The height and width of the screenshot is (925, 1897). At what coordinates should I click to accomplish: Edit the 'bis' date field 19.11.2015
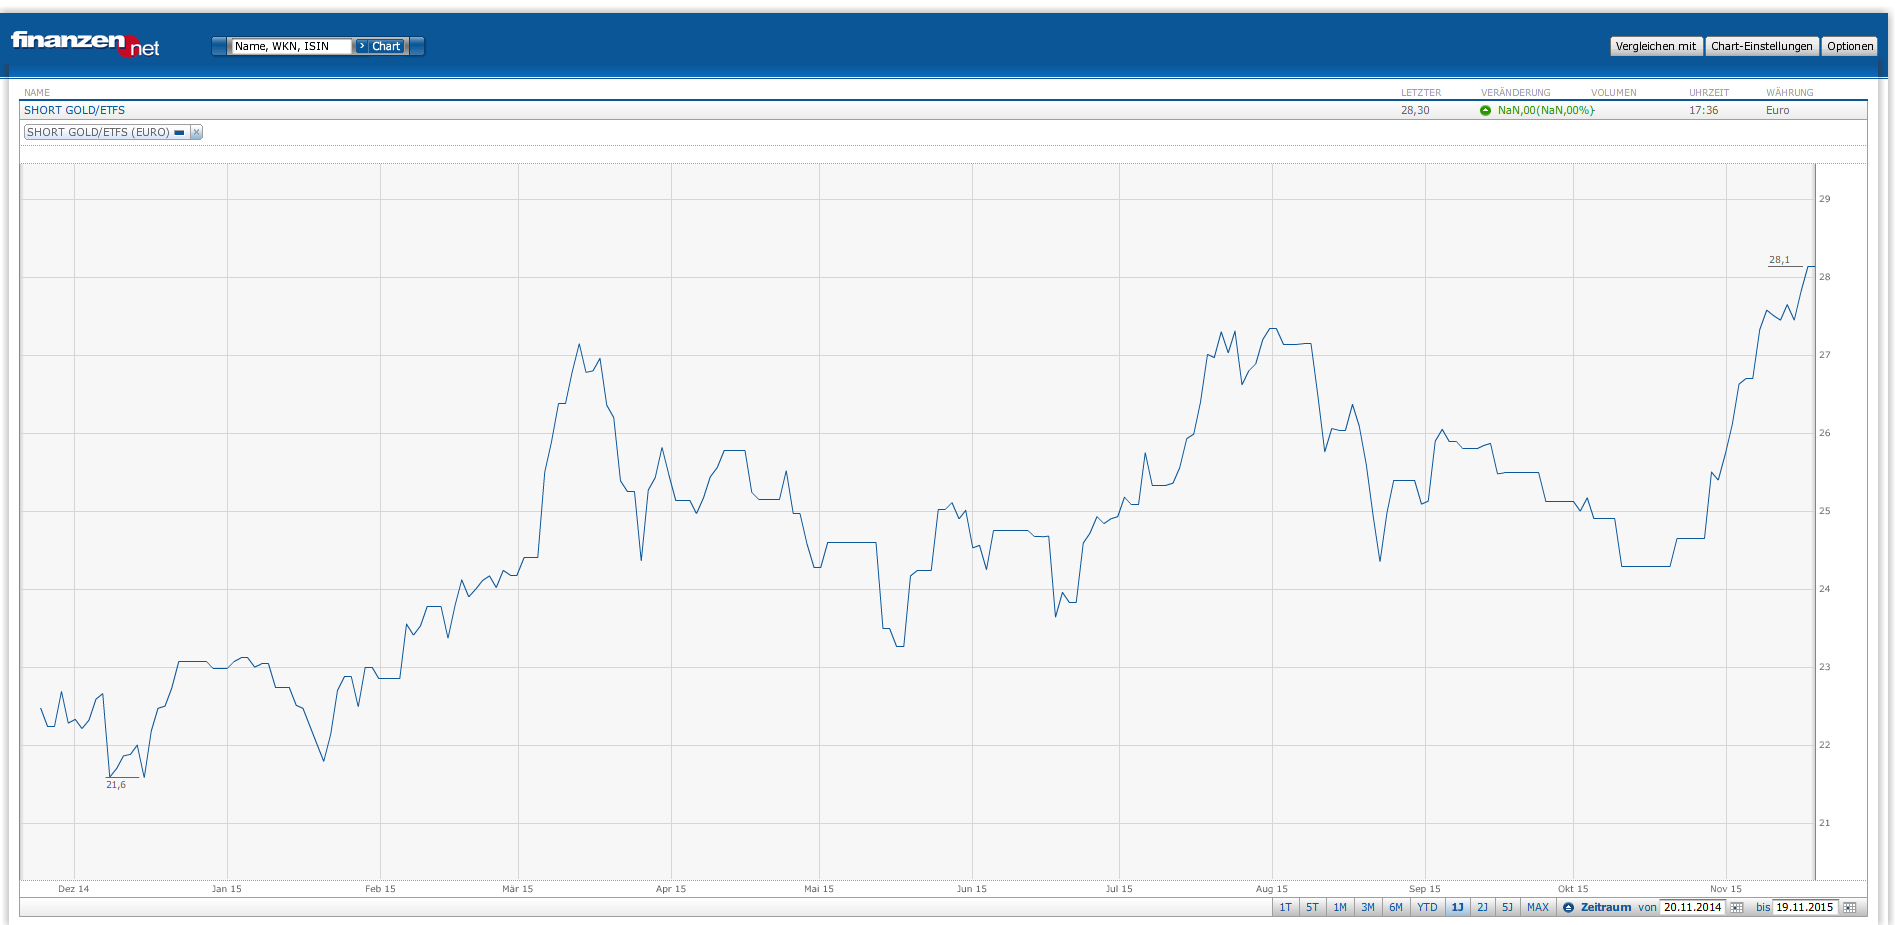tap(1805, 908)
